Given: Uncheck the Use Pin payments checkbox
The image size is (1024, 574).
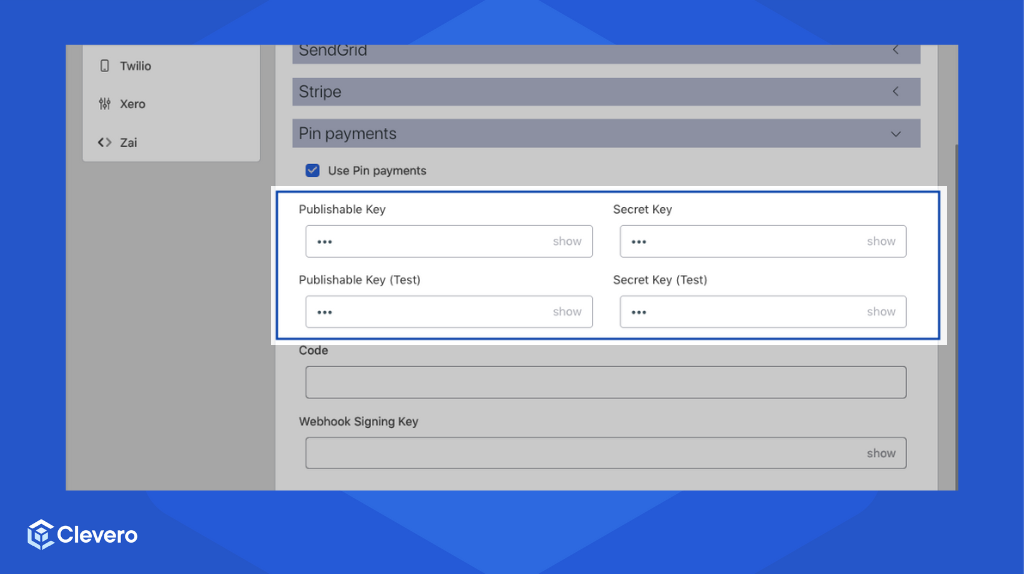Looking at the screenshot, I should pyautogui.click(x=313, y=170).
